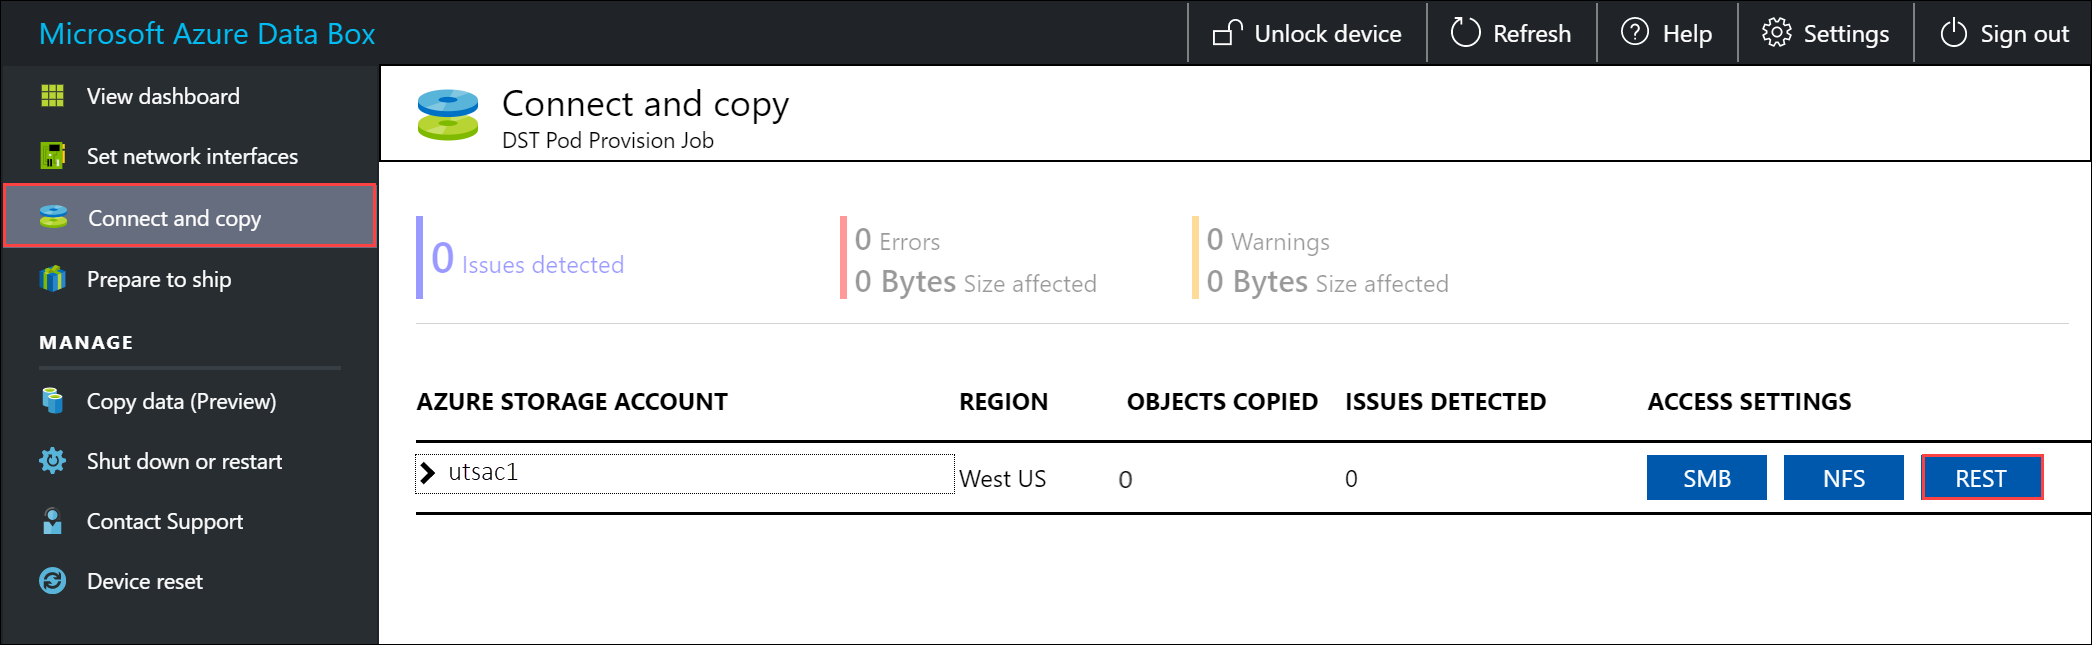
Task: Open REST access settings for utsac1
Action: point(1981,478)
